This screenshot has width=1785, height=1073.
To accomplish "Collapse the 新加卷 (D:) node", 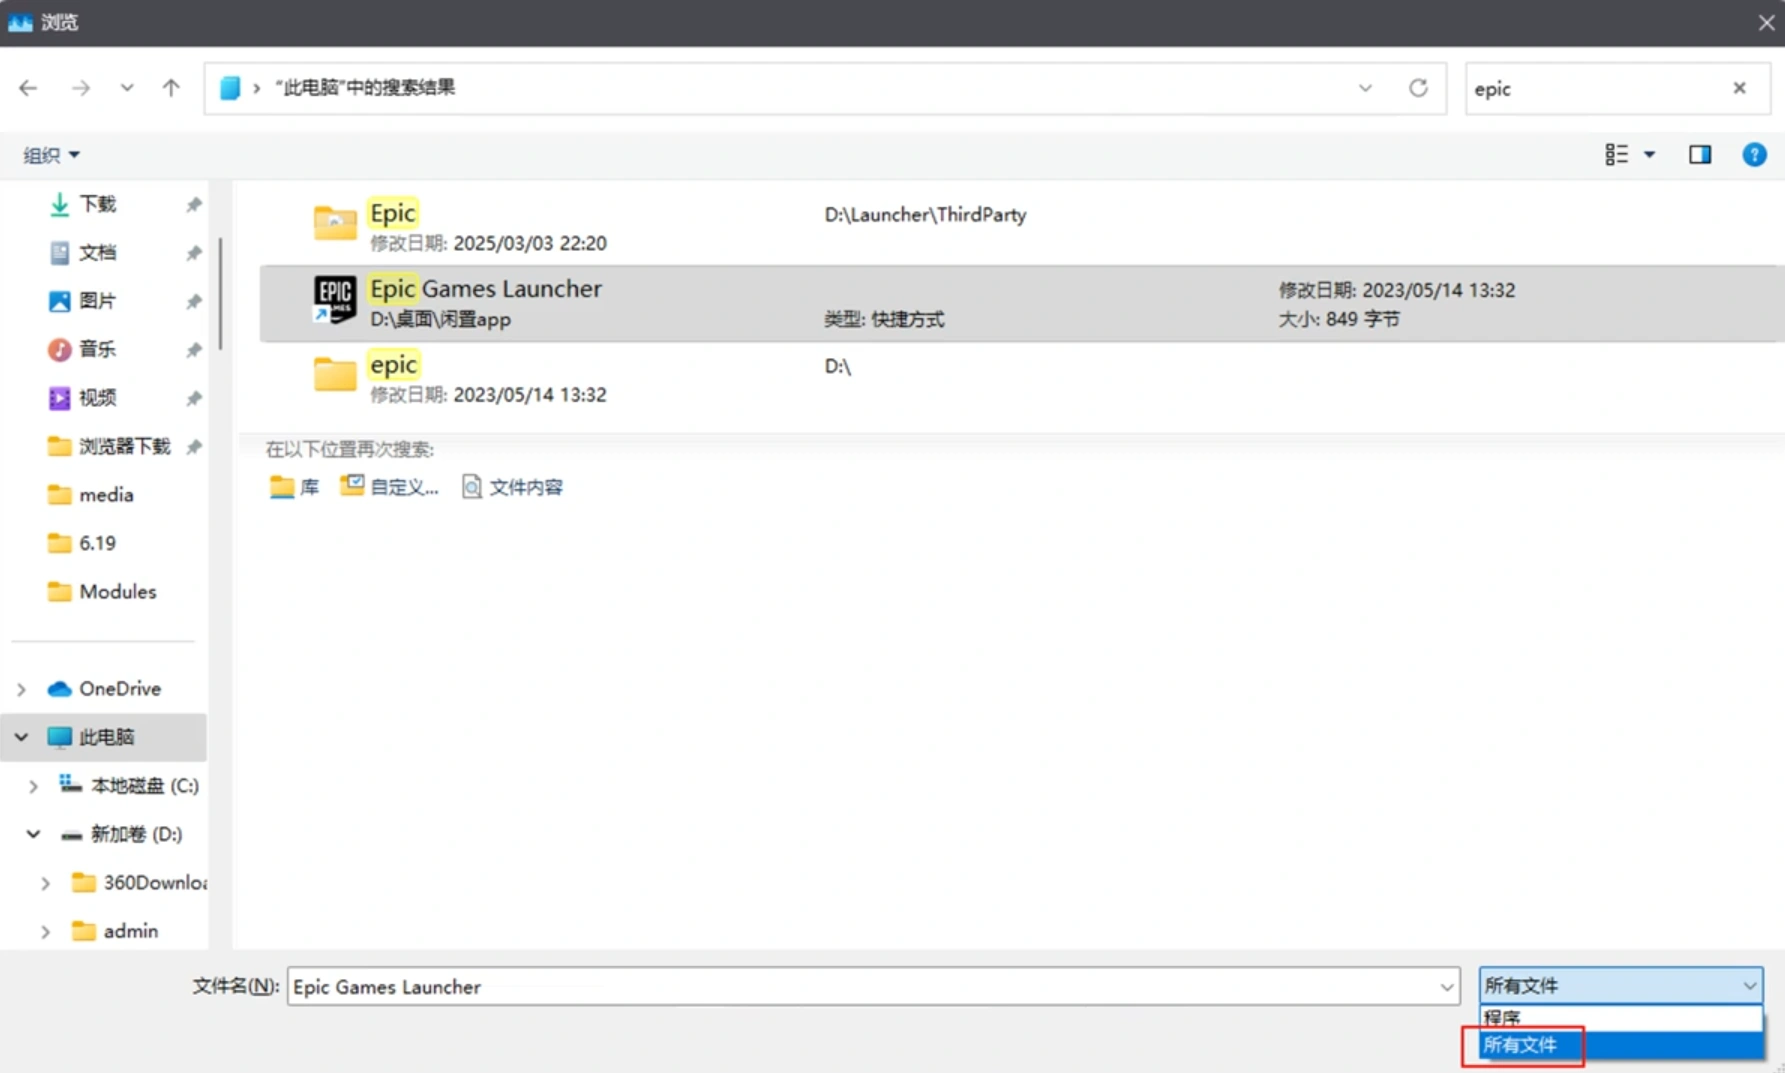I will click(33, 834).
